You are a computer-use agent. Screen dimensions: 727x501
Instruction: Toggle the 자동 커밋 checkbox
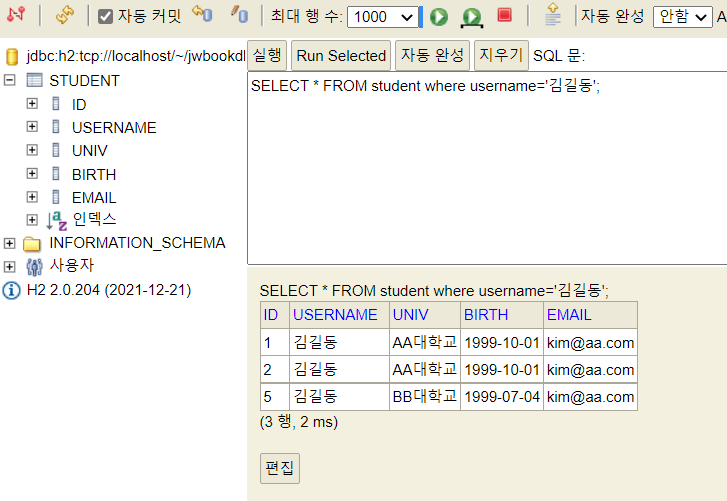pos(105,17)
